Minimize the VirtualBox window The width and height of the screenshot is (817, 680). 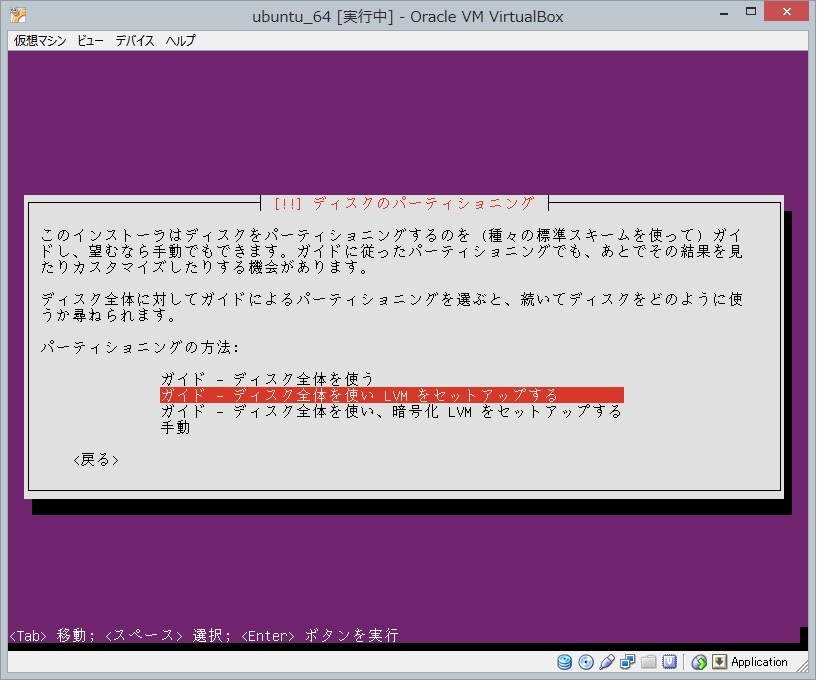click(x=724, y=14)
